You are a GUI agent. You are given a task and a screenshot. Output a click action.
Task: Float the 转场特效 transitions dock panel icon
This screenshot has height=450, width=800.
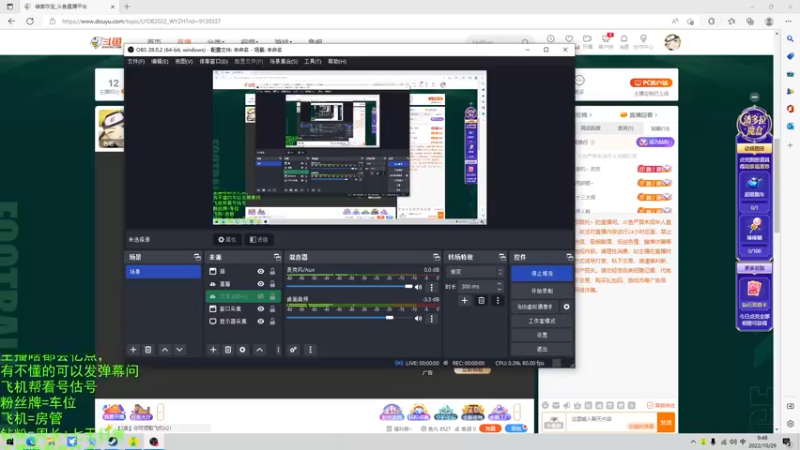click(502, 257)
